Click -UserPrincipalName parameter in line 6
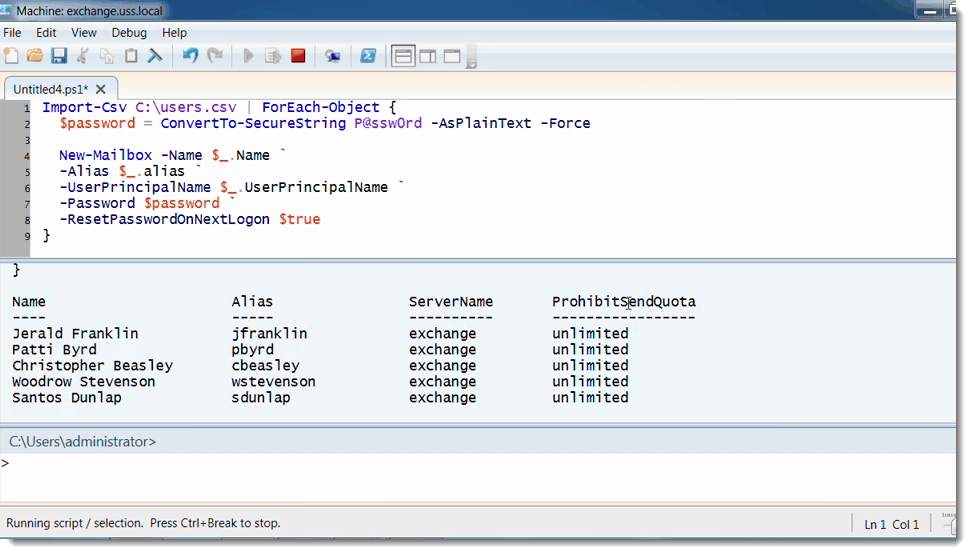The width and height of the screenshot is (971, 554). point(135,188)
